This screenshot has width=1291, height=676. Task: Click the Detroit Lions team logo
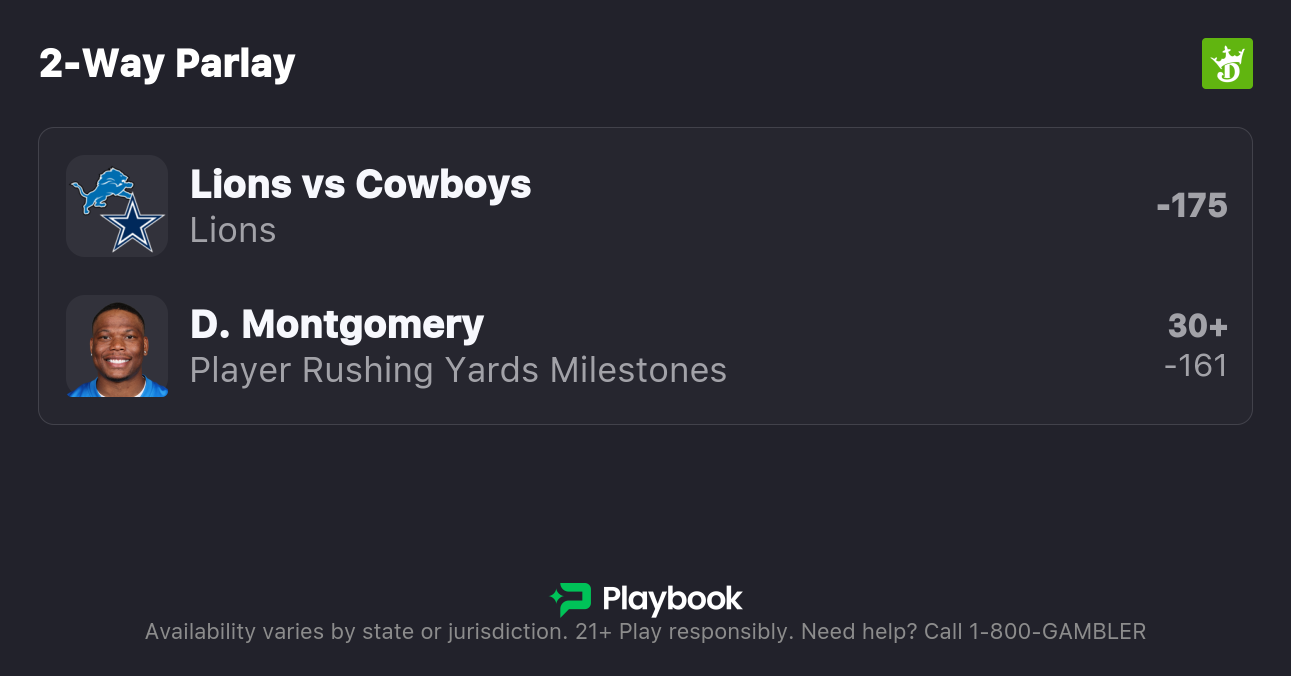point(102,189)
